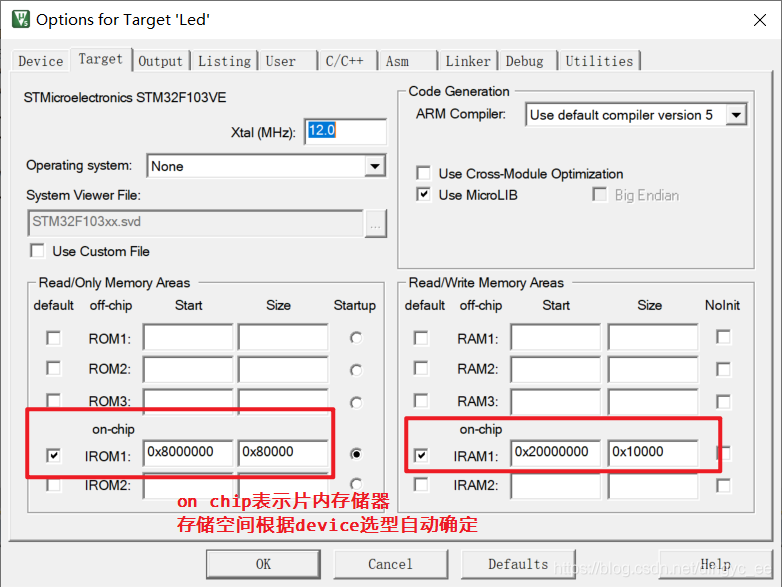Open the C/C++ tab
The width and height of the screenshot is (782, 587).
click(348, 61)
